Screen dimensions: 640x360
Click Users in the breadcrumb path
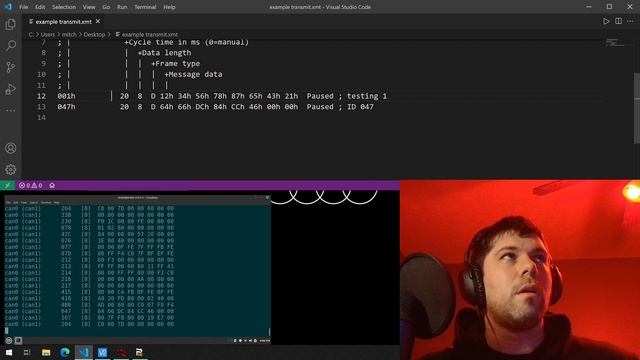(x=47, y=35)
